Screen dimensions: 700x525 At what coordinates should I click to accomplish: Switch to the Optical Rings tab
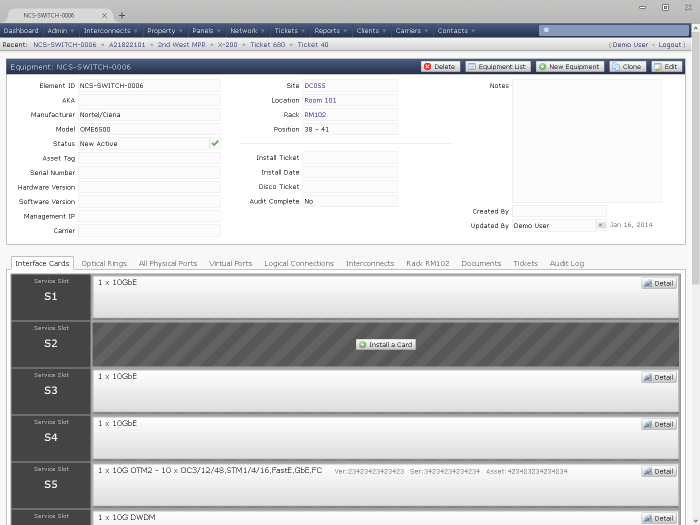pos(104,263)
